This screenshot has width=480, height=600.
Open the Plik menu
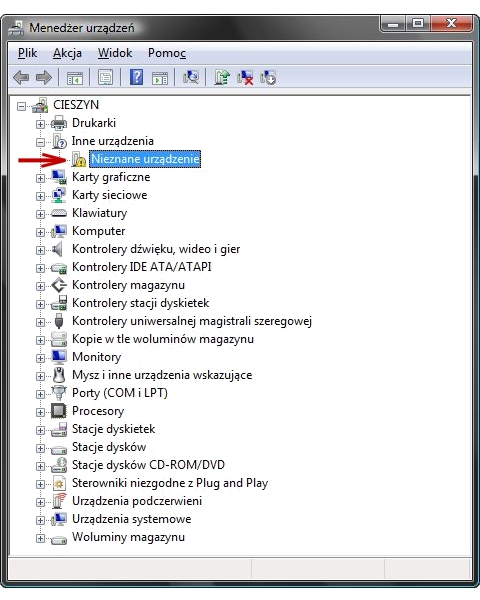point(28,53)
